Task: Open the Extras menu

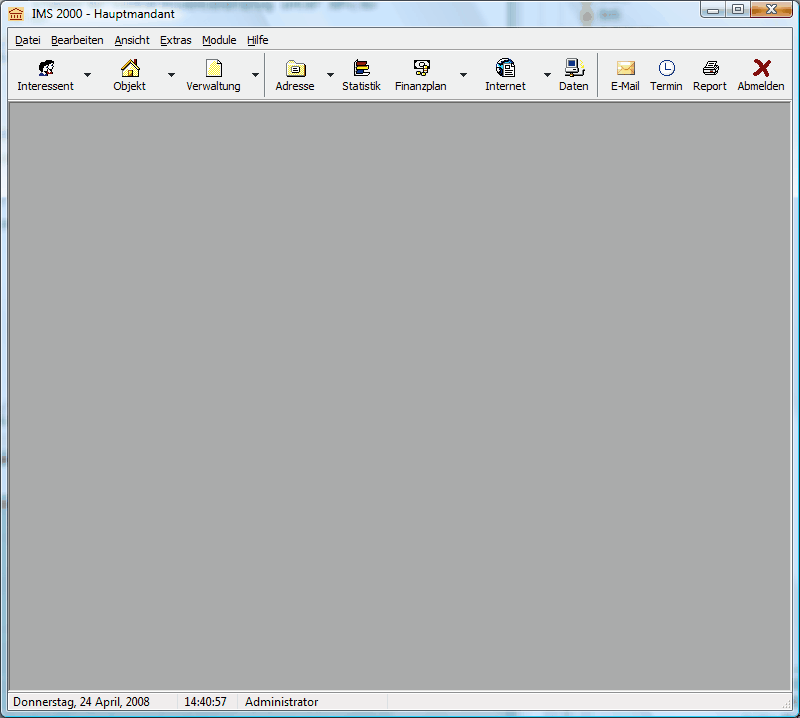Action: [176, 40]
